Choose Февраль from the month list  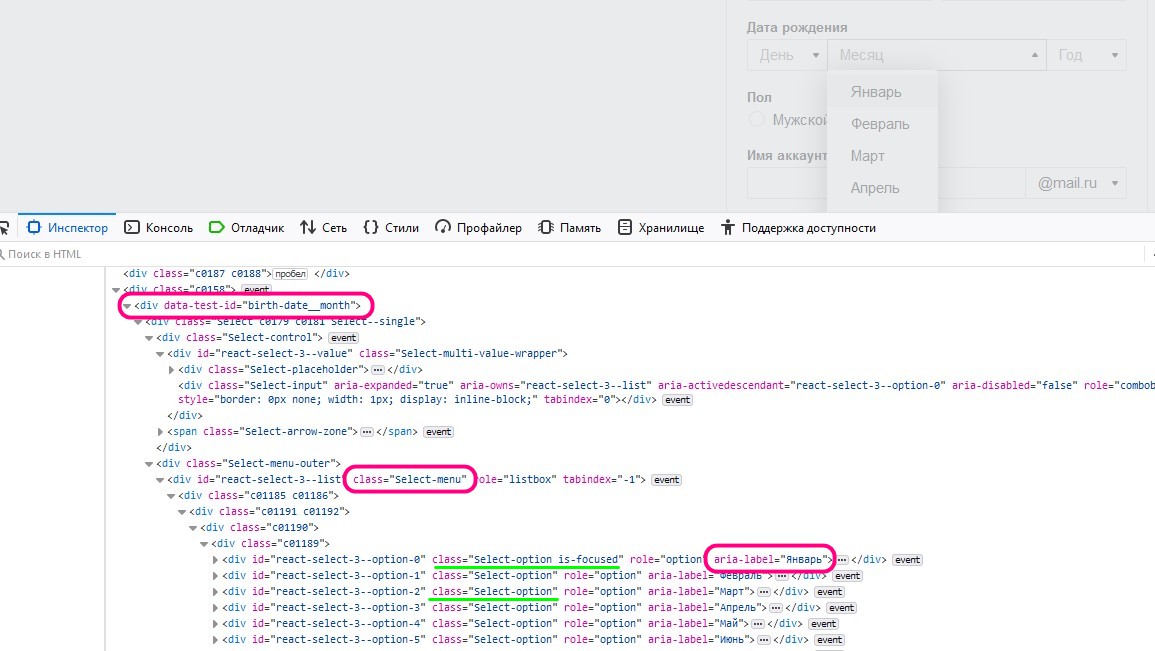tap(882, 124)
